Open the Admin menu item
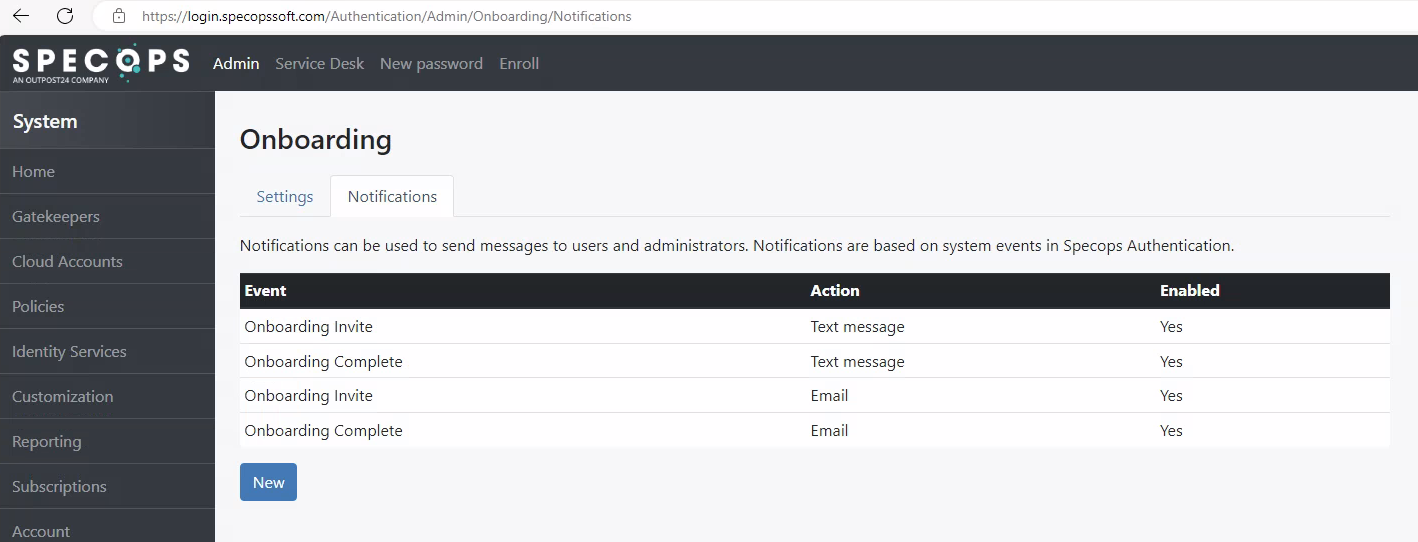Viewport: 1418px width, 542px height. pos(236,63)
